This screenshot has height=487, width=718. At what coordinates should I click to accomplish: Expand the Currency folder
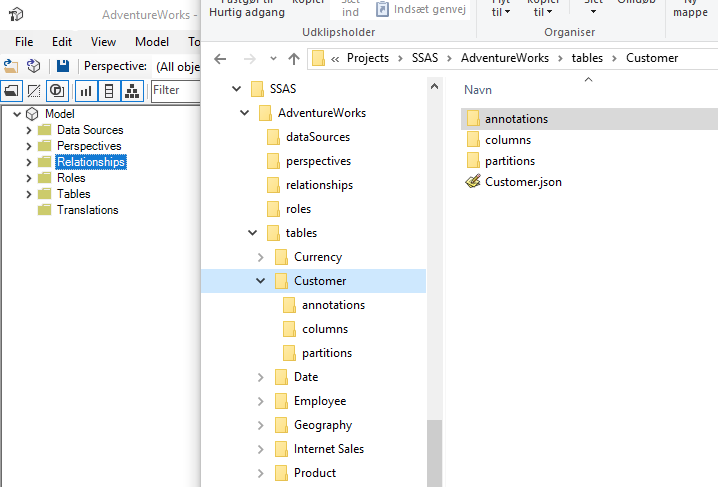261,257
